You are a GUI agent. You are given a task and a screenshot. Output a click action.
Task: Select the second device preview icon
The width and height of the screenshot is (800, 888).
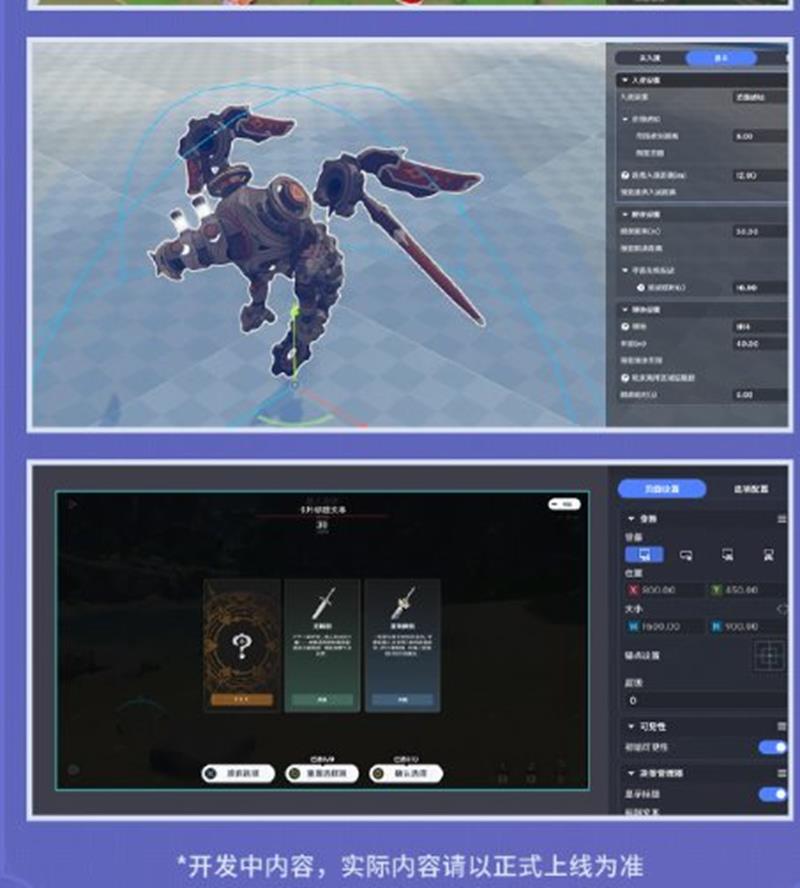tap(686, 554)
